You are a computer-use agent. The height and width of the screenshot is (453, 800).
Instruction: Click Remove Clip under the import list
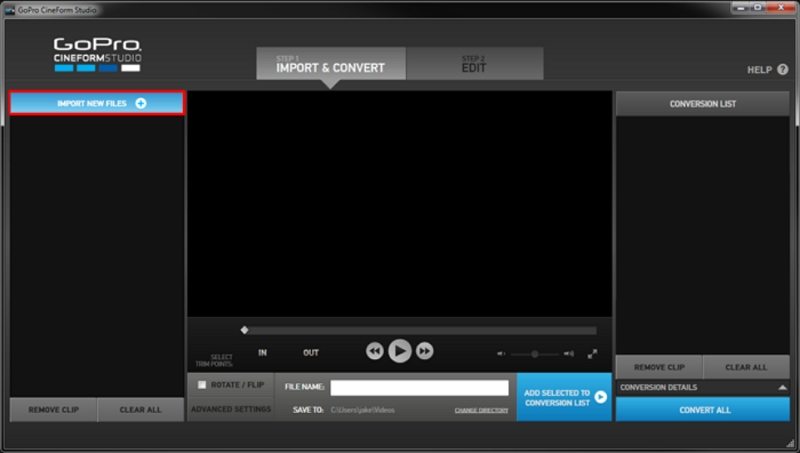[54, 410]
